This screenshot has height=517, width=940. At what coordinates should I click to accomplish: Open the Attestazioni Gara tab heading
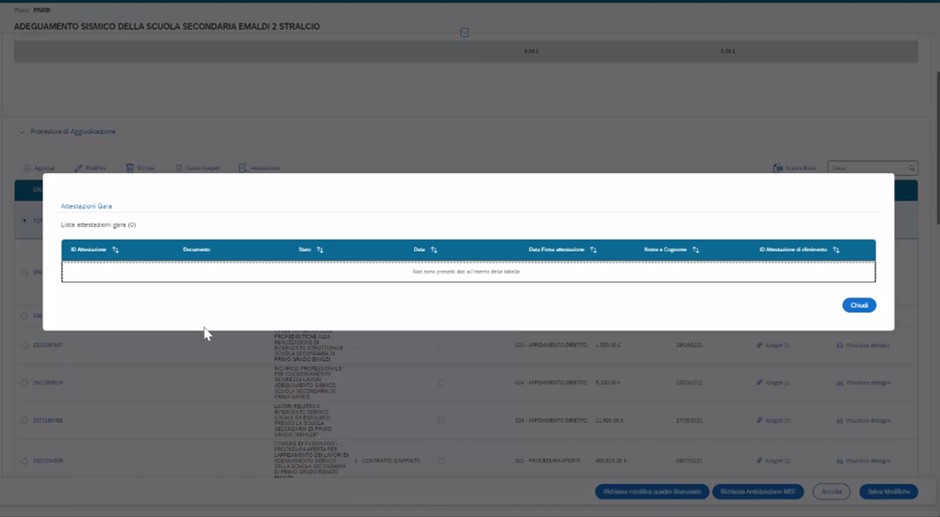86,206
